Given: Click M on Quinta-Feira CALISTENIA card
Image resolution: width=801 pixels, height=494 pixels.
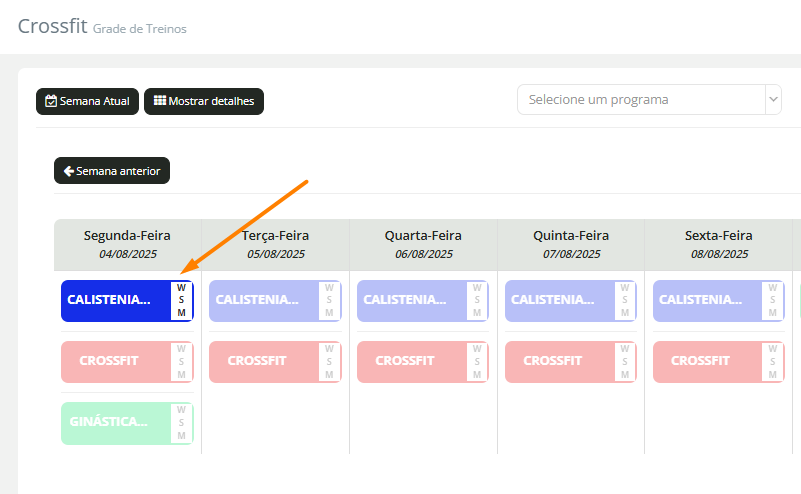Looking at the screenshot, I should (x=625, y=313).
